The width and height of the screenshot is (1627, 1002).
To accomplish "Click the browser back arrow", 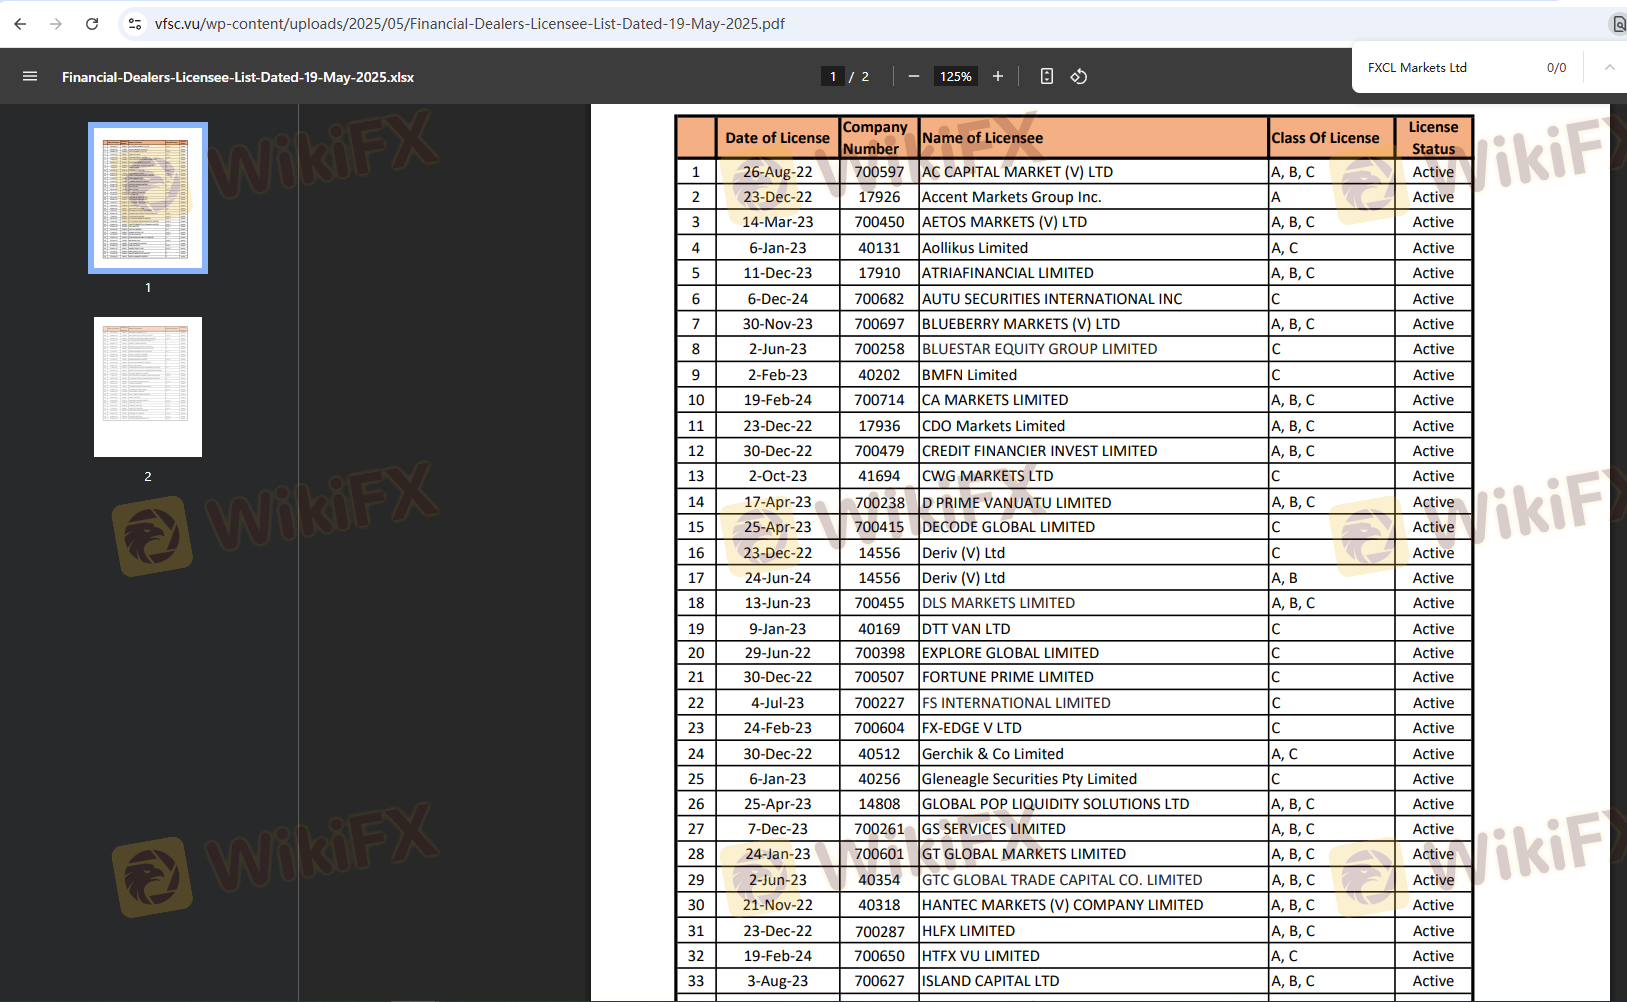I will click(20, 24).
